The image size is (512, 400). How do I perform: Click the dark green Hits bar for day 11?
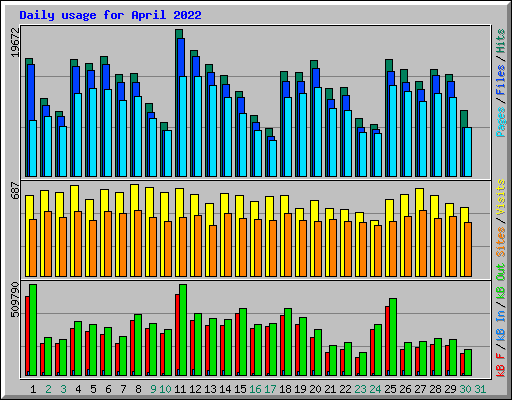click(179, 34)
